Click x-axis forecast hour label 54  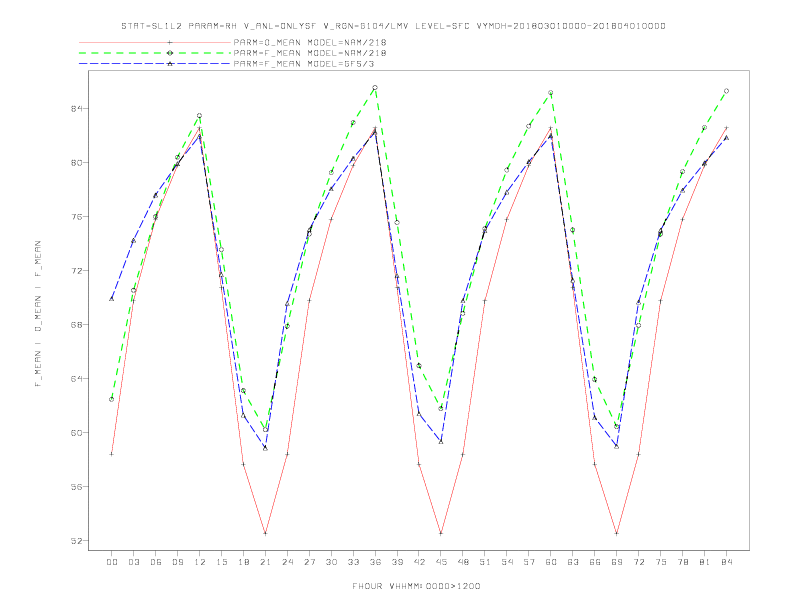click(x=507, y=562)
